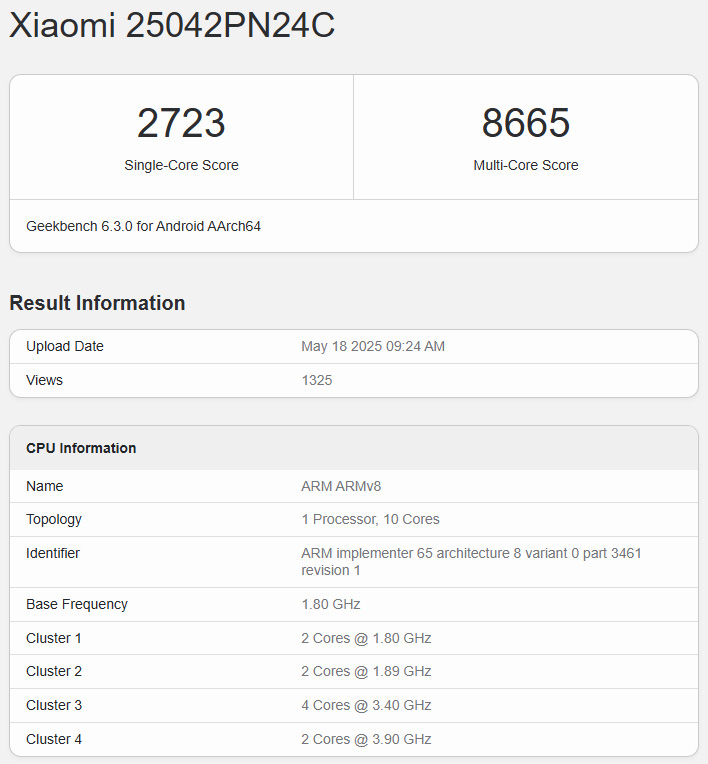This screenshot has height=764, width=708.
Task: Select the date May 18 2025 09:24 AM
Action: tap(373, 346)
